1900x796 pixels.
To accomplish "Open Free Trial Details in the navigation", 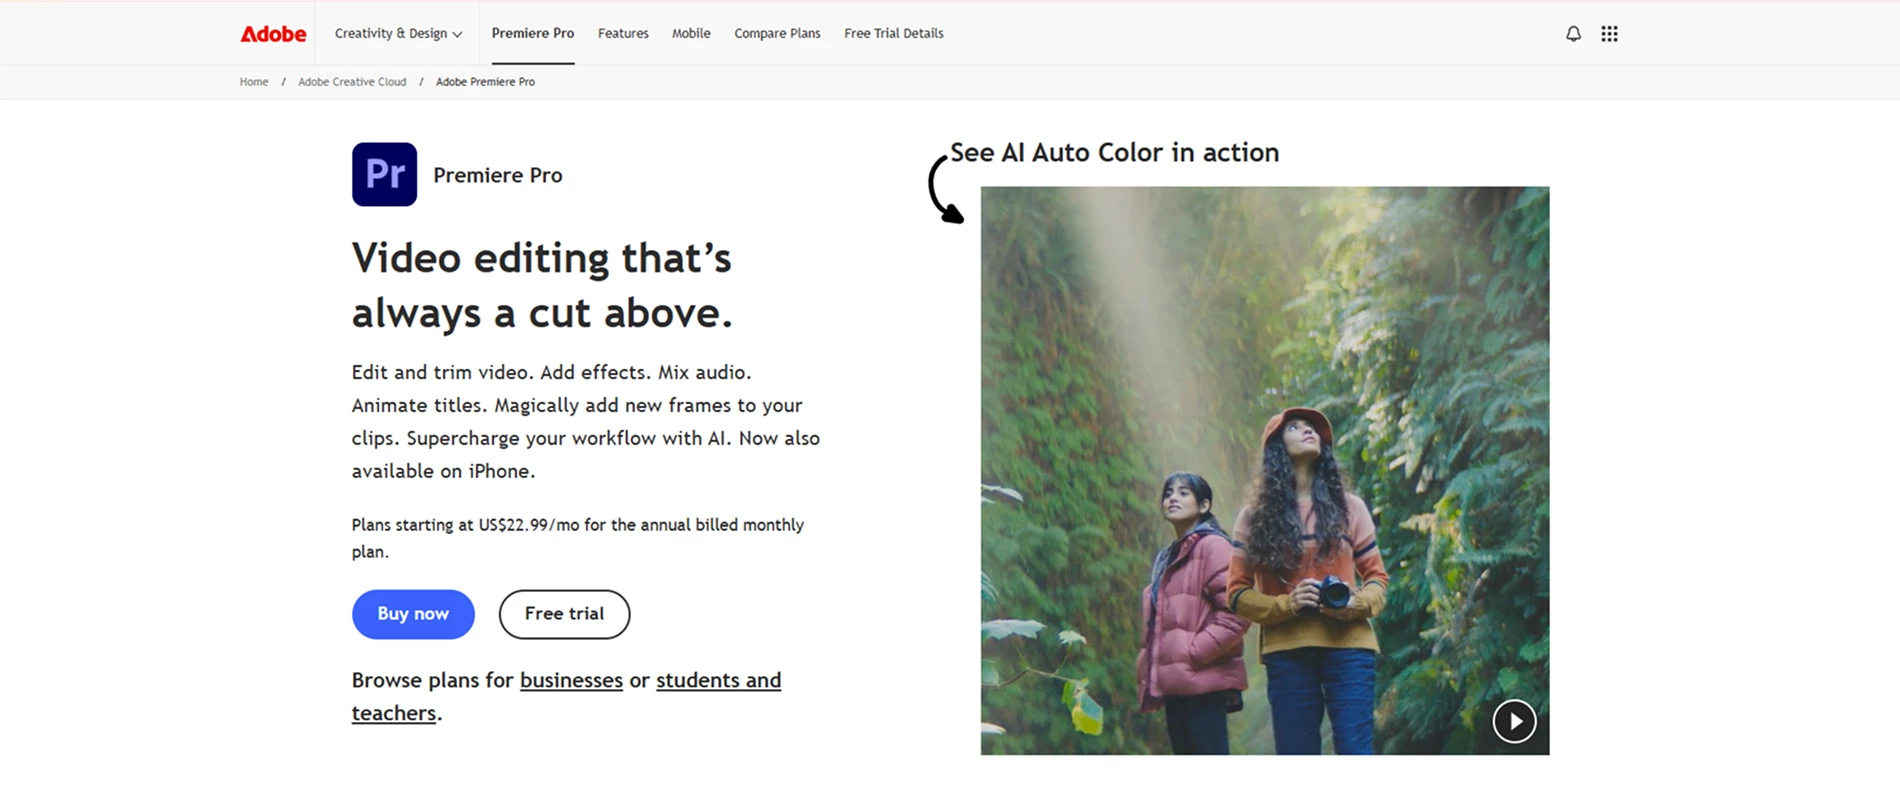I will (893, 34).
